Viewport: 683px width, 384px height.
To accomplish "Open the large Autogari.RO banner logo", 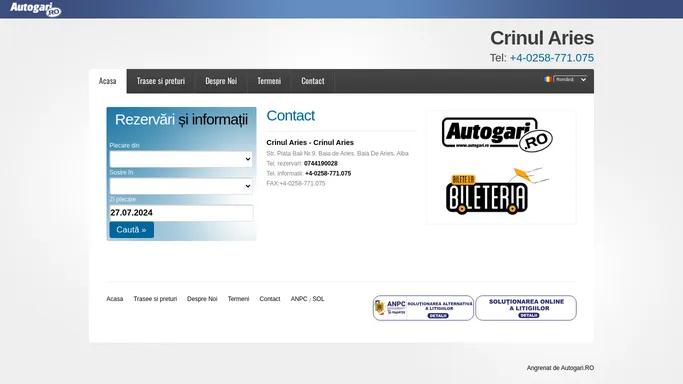I will tap(497, 135).
